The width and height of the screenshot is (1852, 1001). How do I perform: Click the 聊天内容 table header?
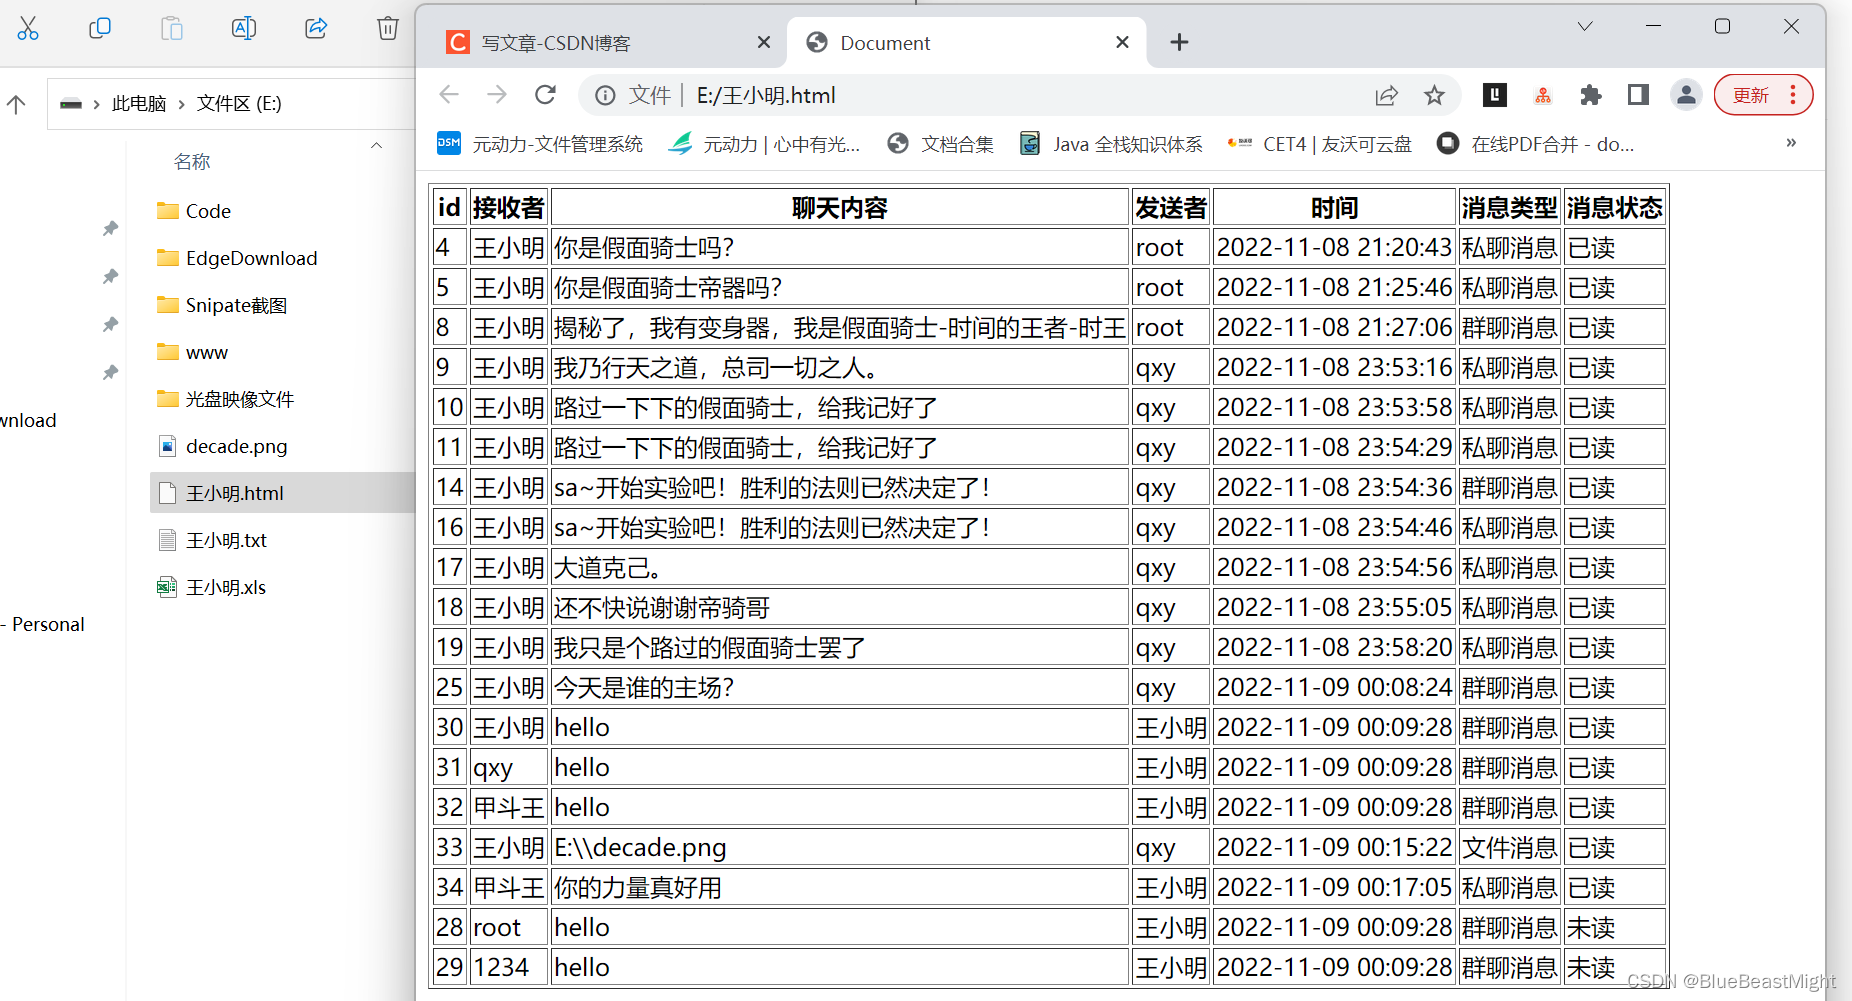click(x=840, y=207)
